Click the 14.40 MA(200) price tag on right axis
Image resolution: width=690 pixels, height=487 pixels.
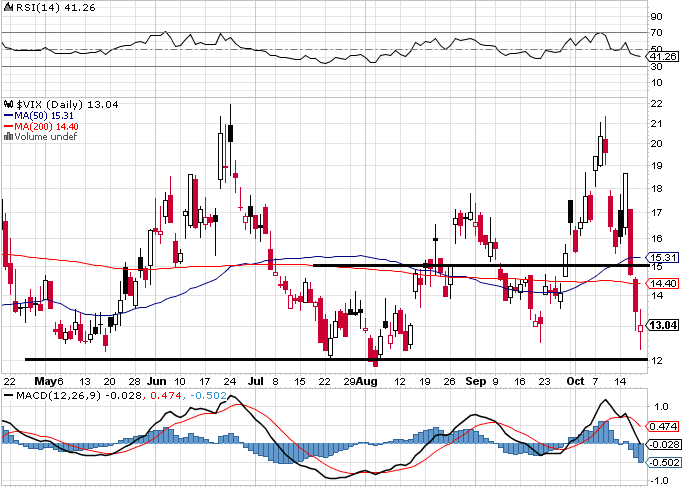662,283
